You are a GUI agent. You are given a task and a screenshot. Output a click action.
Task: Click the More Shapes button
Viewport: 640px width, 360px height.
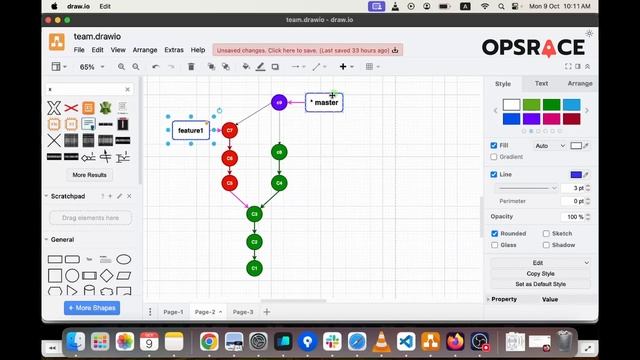[x=92, y=308]
